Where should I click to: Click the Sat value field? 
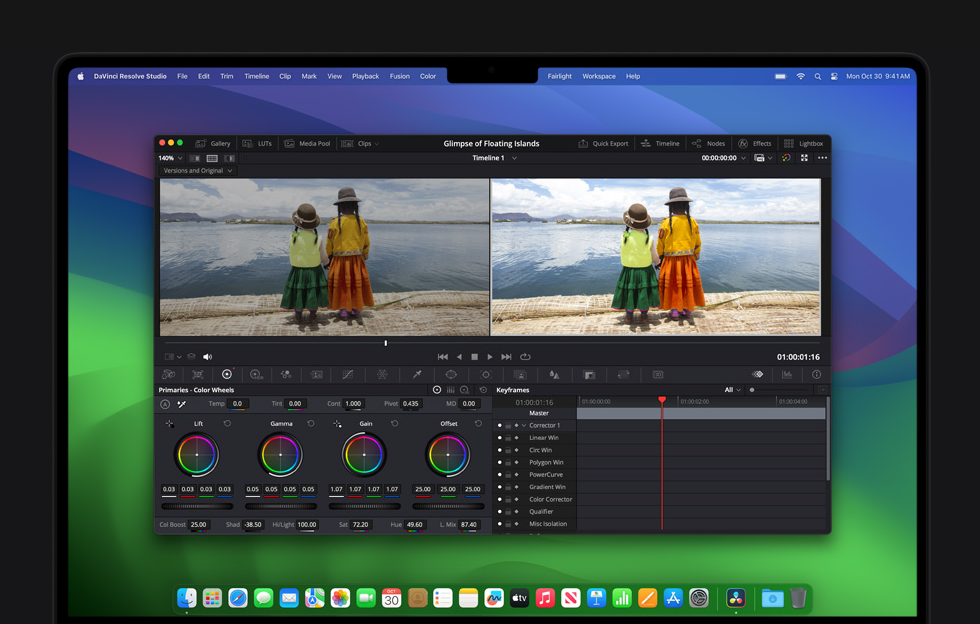point(361,525)
